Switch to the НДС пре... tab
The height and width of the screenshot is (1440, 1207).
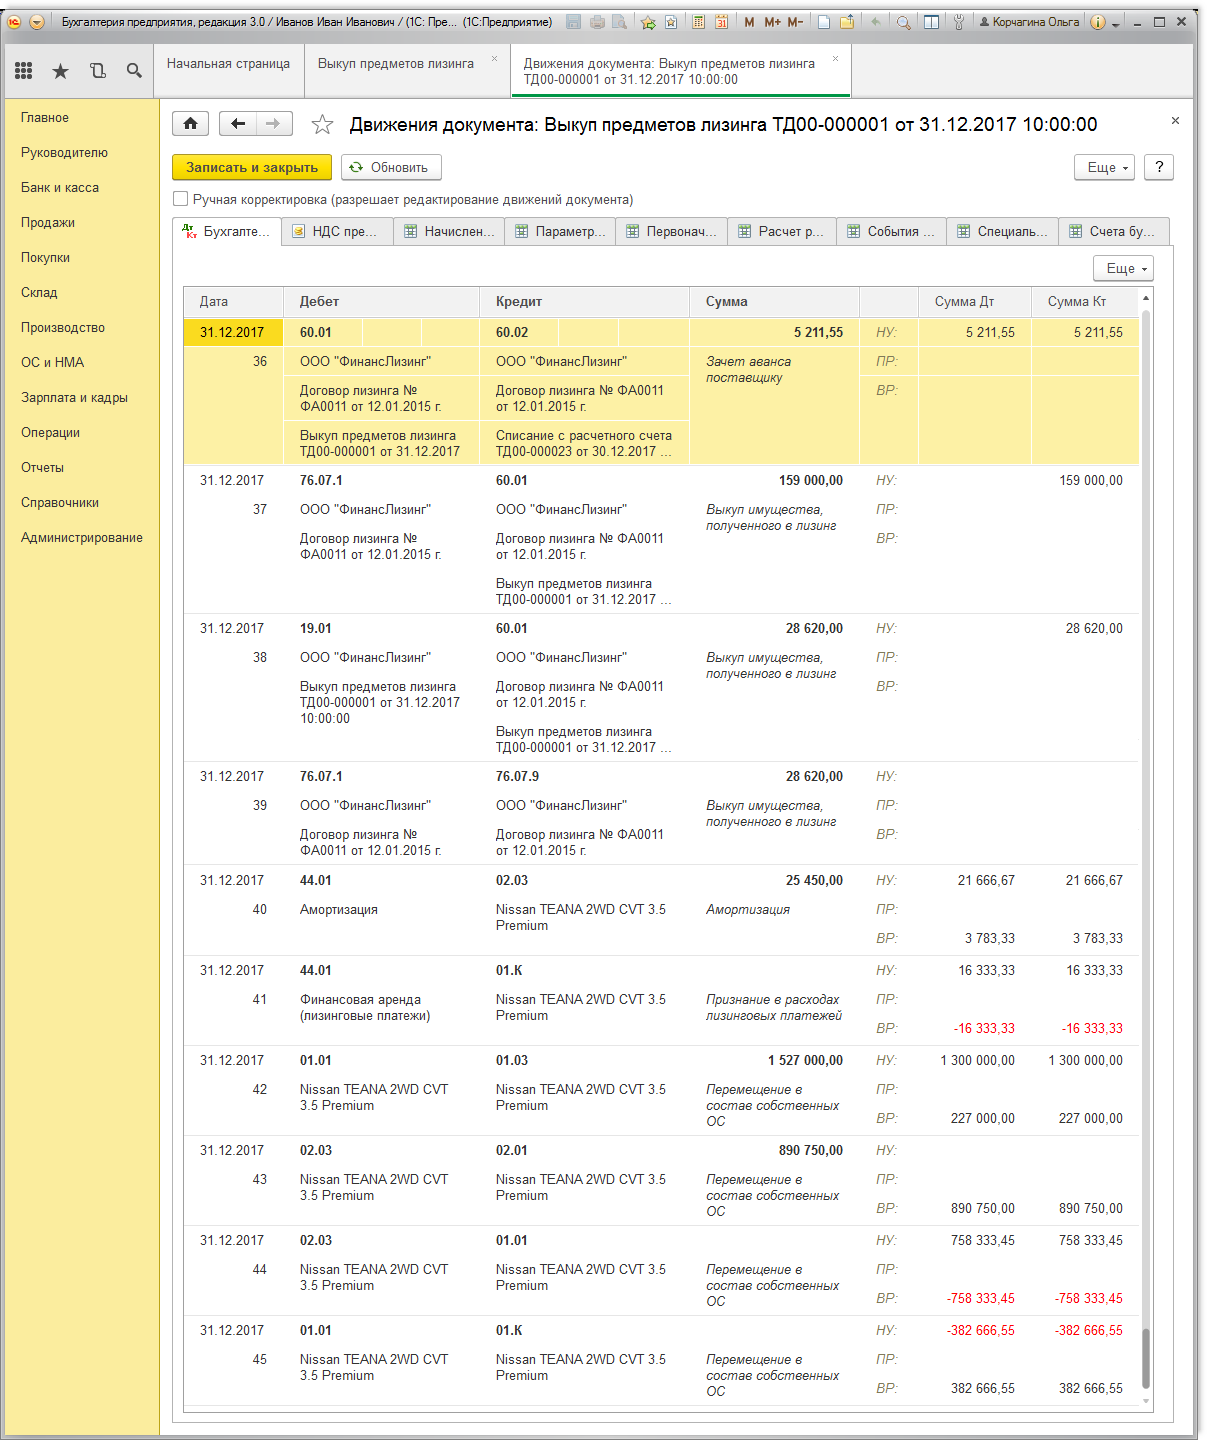(x=338, y=231)
